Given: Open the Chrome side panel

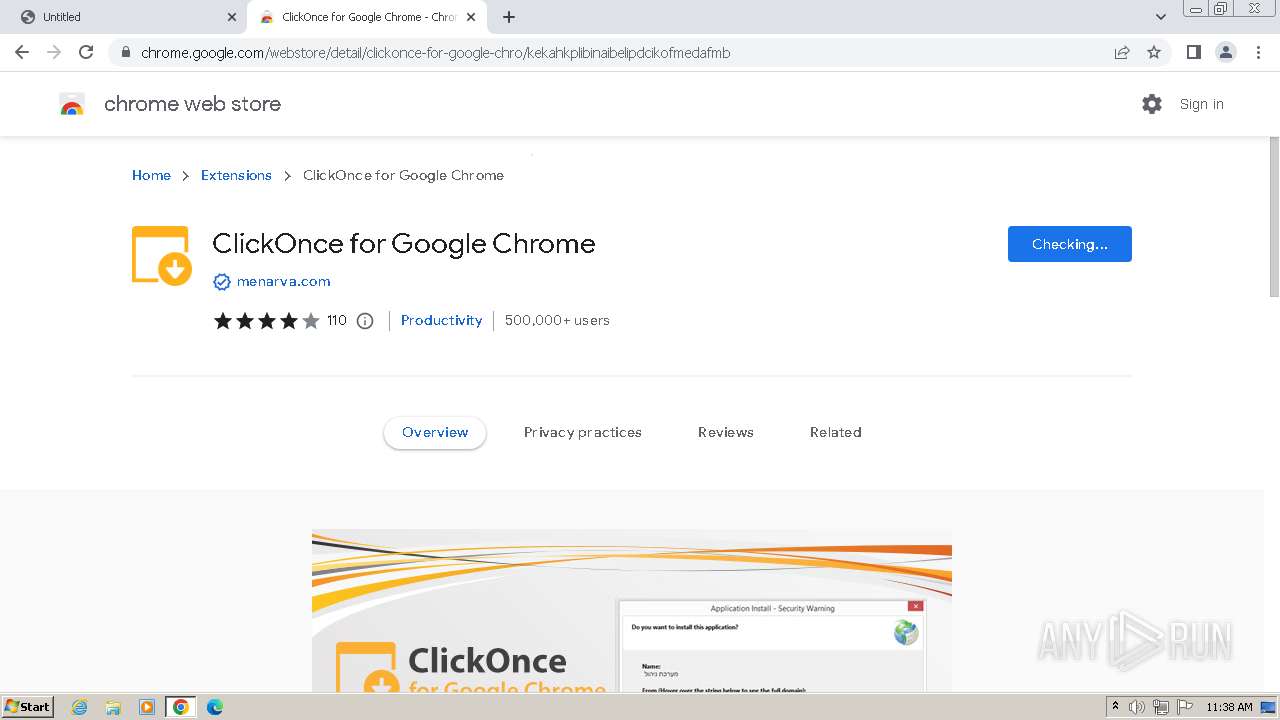Looking at the screenshot, I should click(x=1193, y=52).
